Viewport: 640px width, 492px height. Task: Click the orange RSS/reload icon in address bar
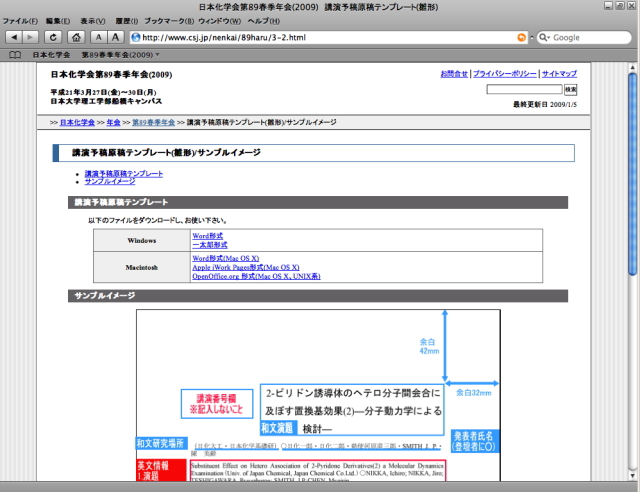pyautogui.click(x=521, y=38)
